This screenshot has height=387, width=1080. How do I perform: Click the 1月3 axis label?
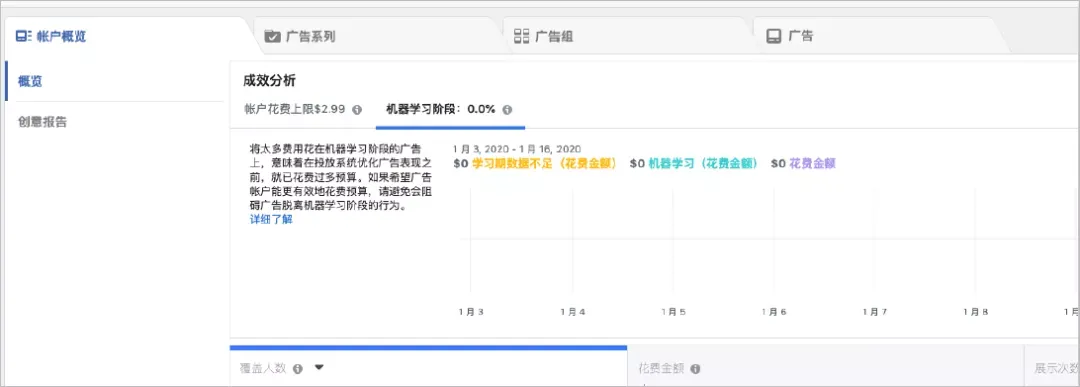pos(471,312)
